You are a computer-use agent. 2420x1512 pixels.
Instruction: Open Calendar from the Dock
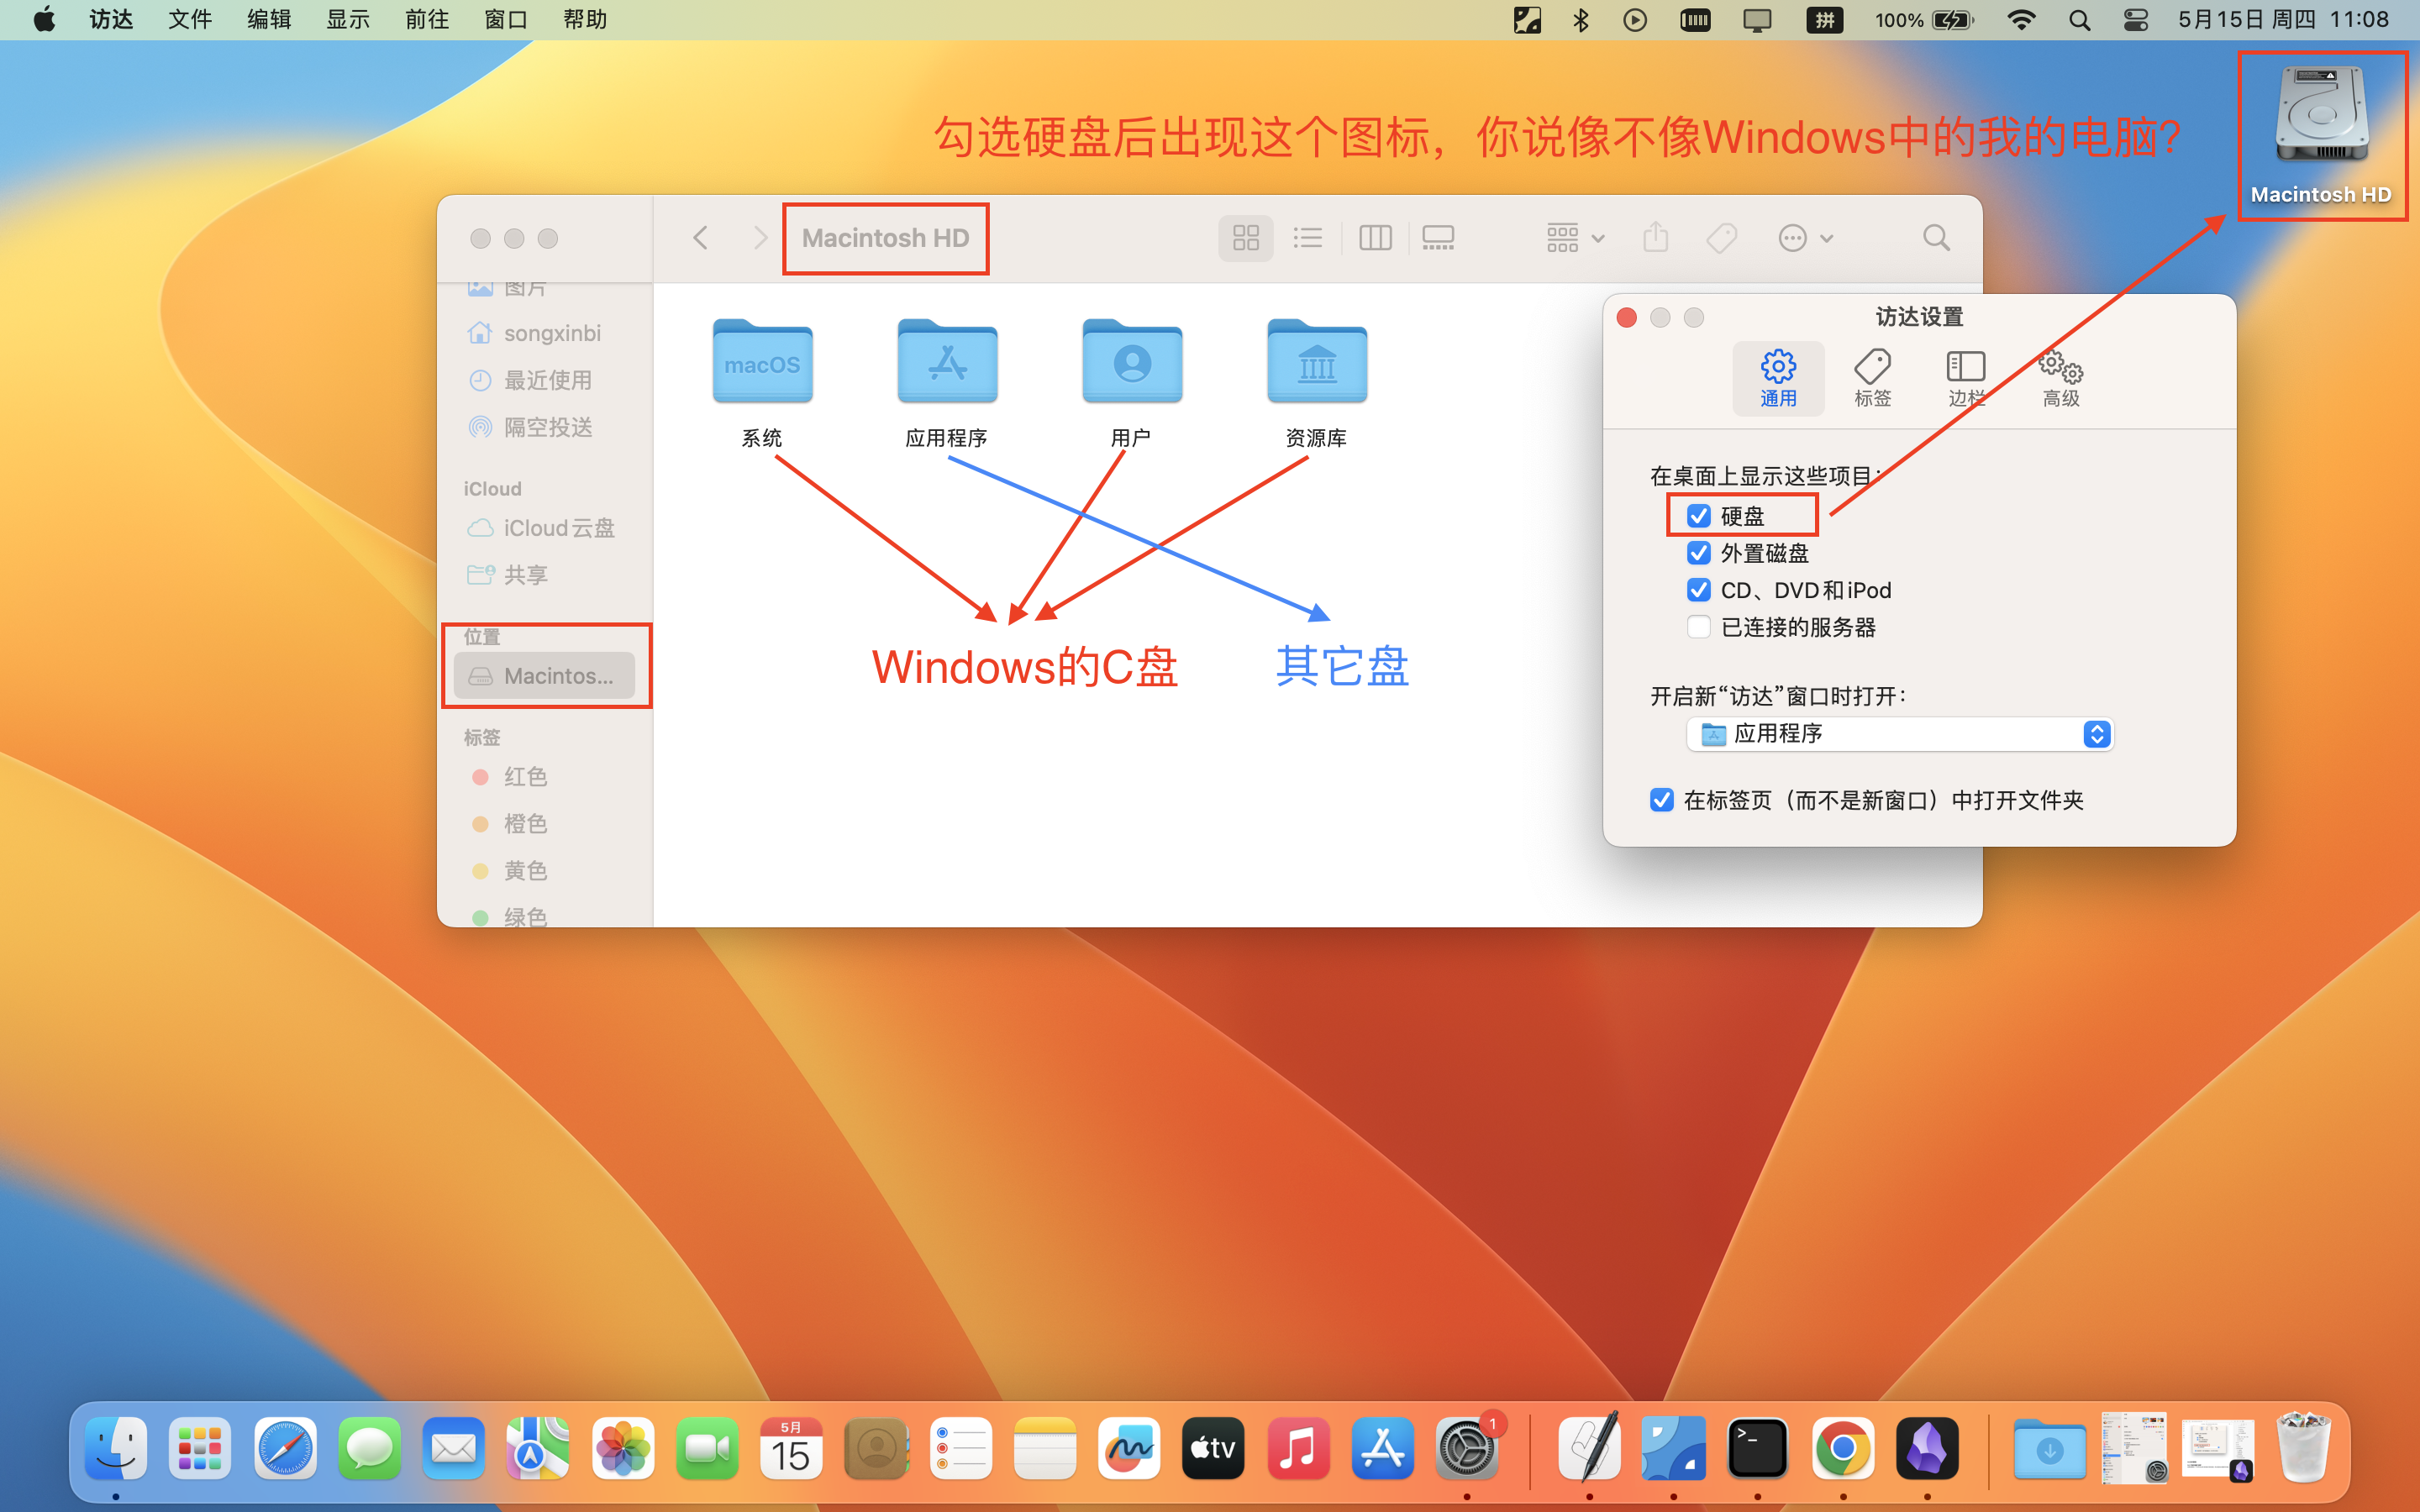point(791,1448)
